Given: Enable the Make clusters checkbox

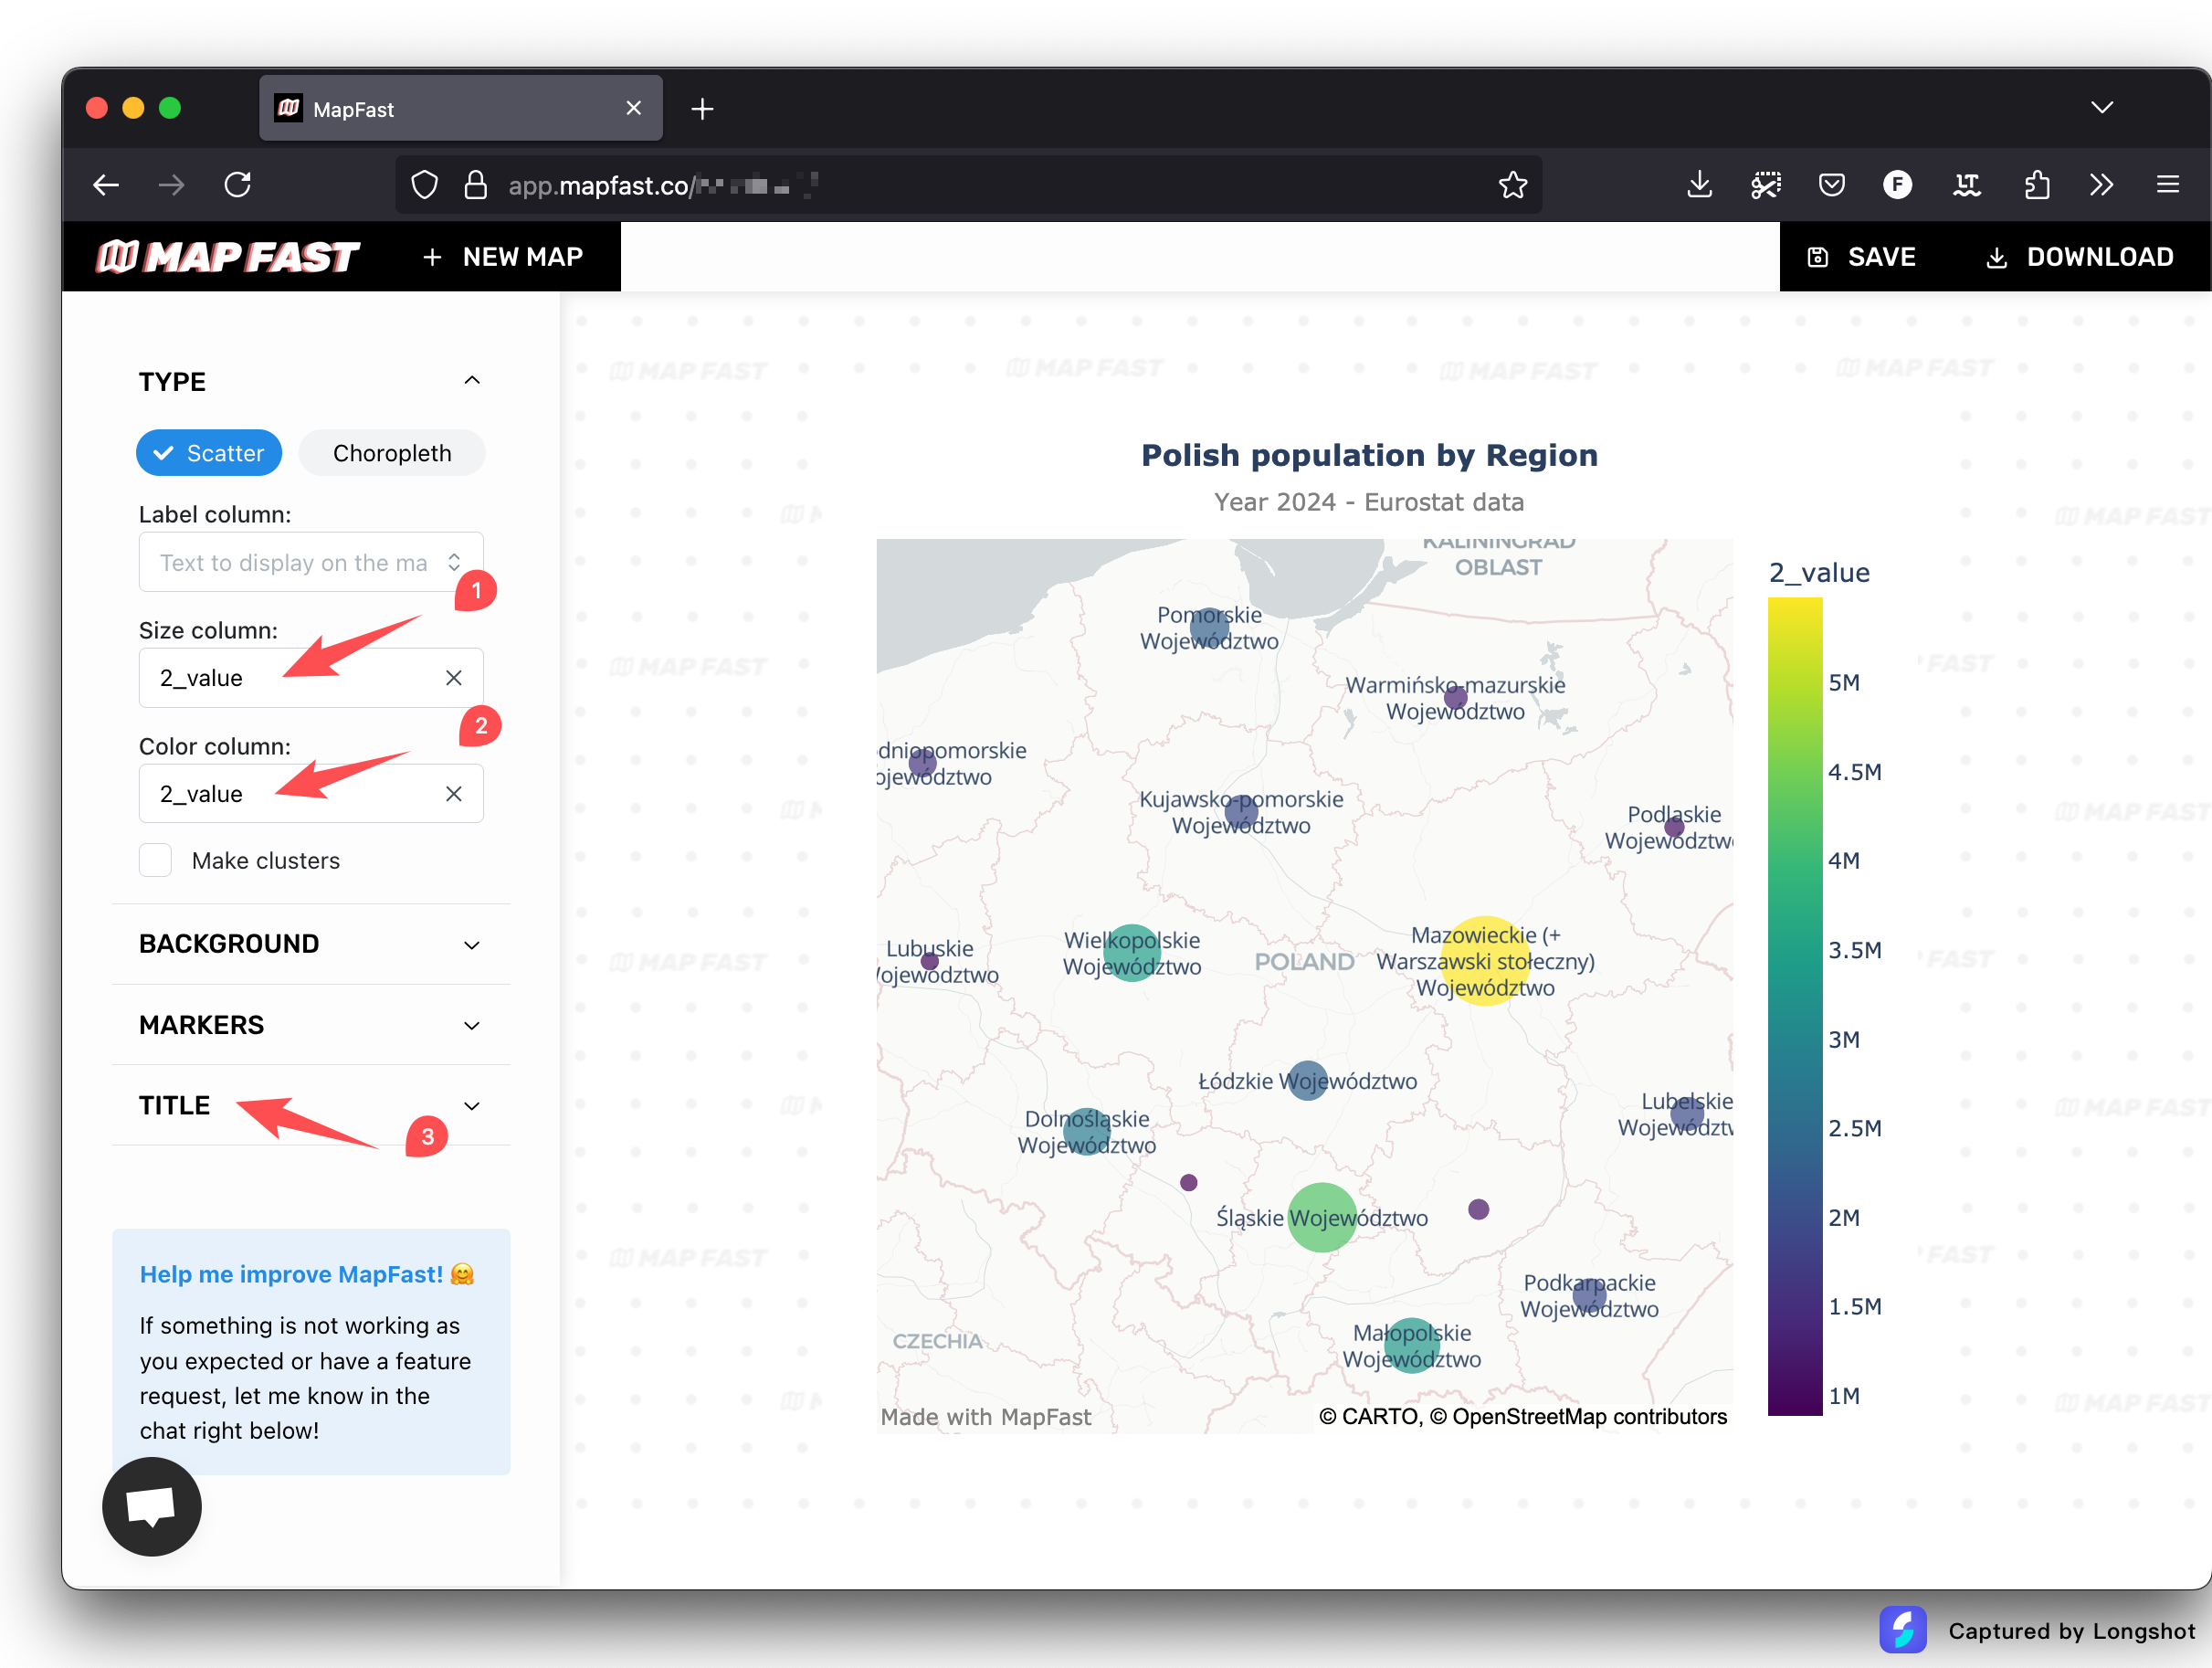Looking at the screenshot, I should (155, 860).
